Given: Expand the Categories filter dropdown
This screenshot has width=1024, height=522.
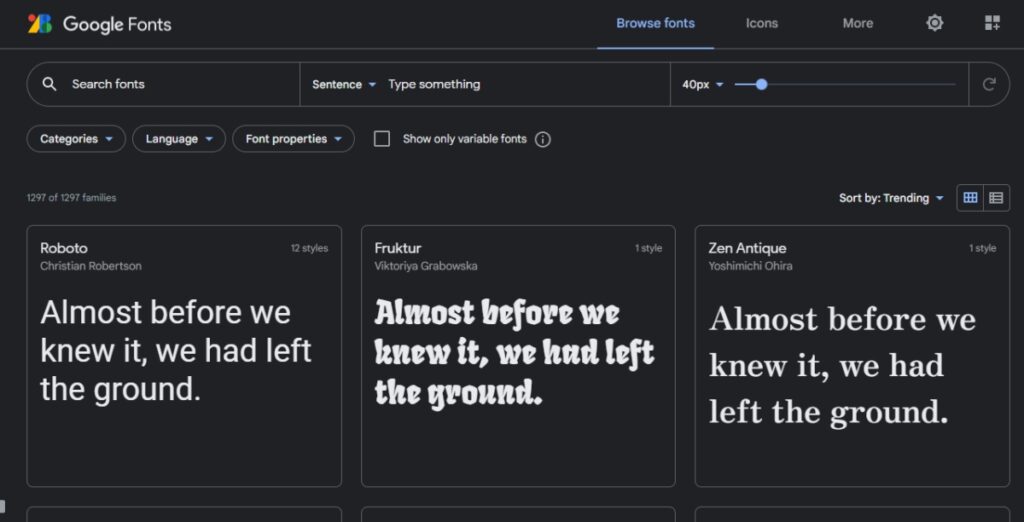Looking at the screenshot, I should coord(76,139).
